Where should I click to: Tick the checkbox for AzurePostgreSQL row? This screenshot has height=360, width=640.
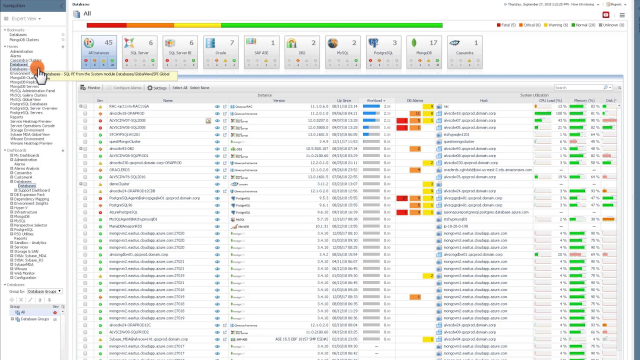tap(85, 212)
